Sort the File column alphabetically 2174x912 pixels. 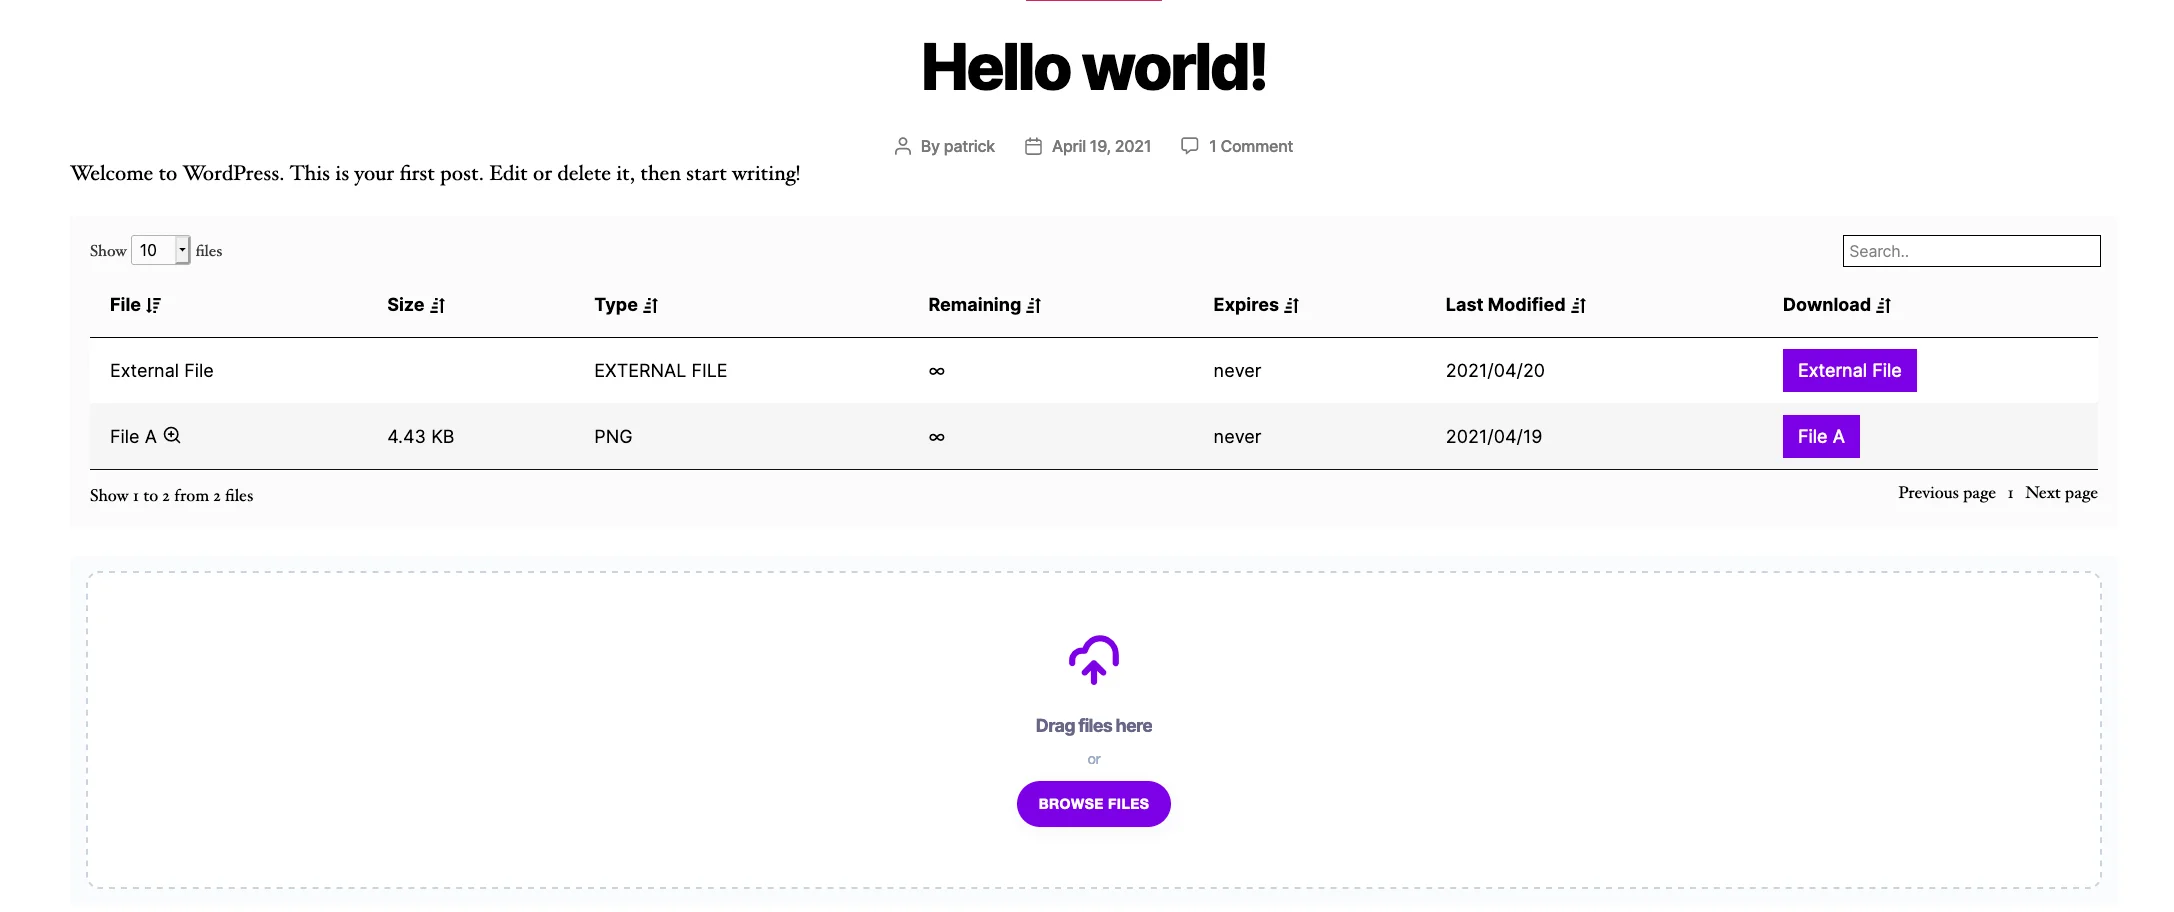tap(153, 305)
